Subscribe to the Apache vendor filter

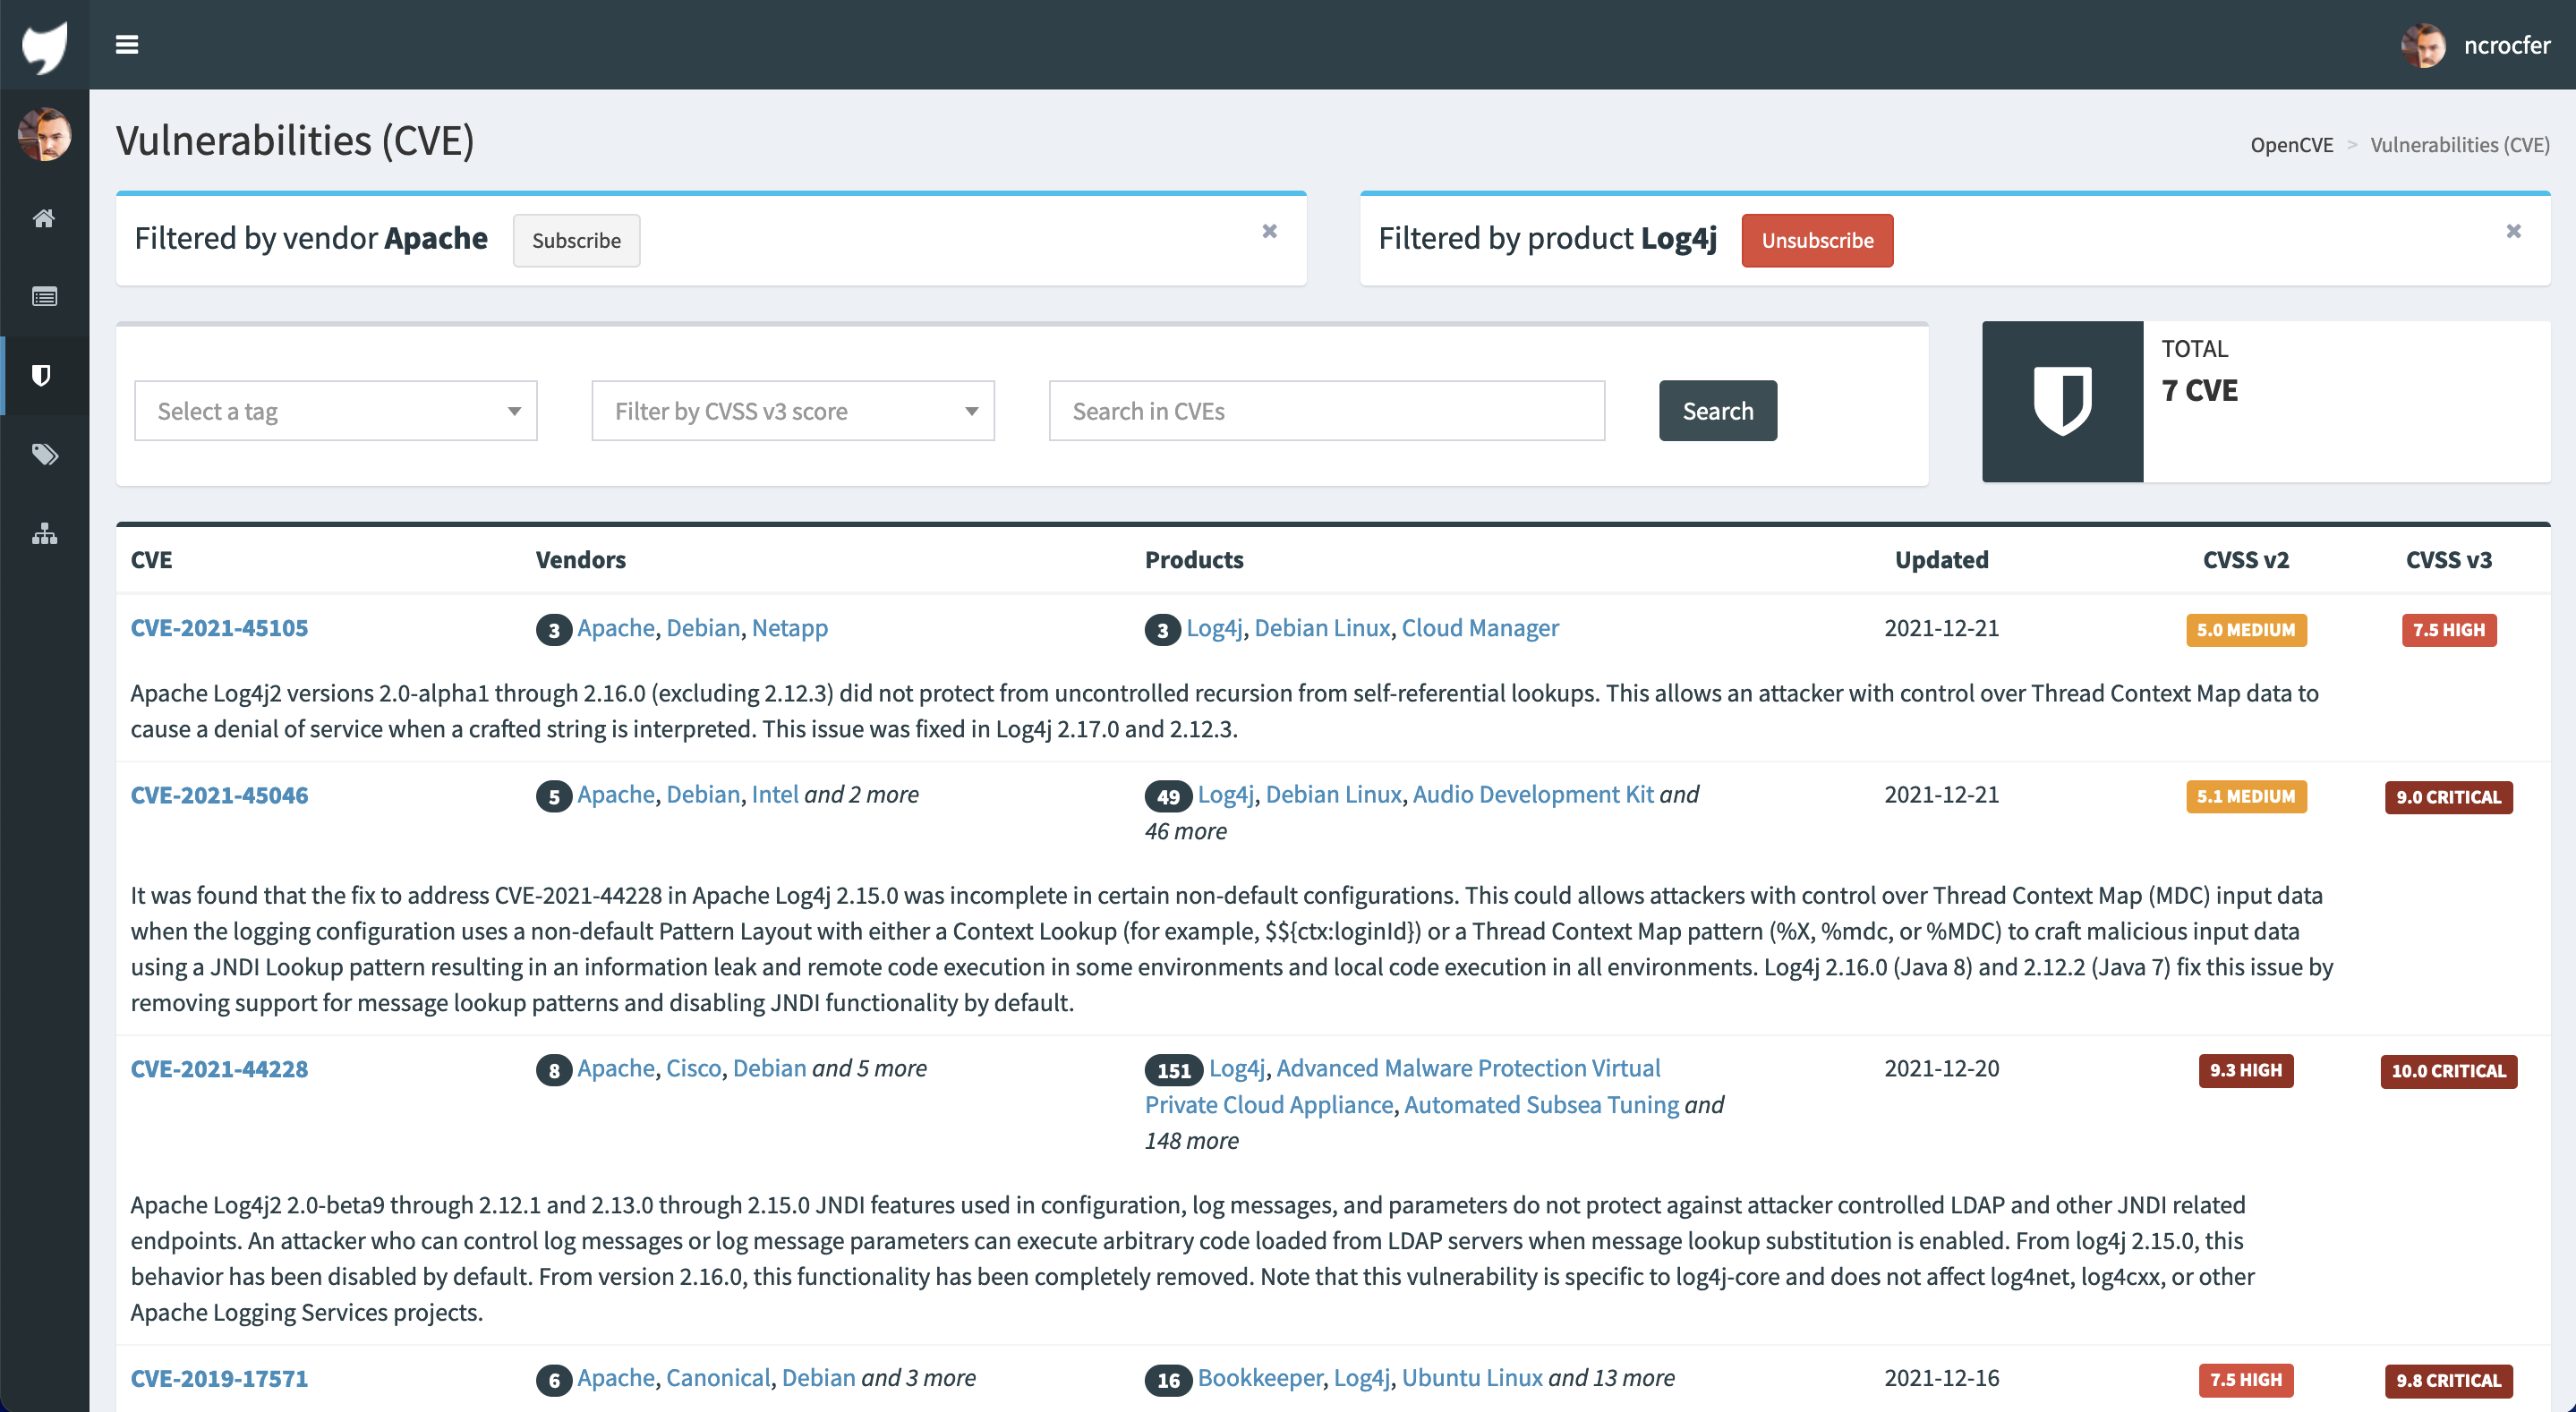pyautogui.click(x=576, y=240)
